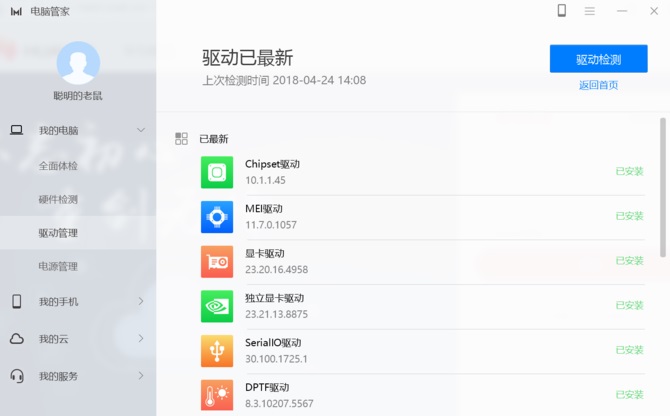Click the Chipset driver icon

click(x=217, y=172)
